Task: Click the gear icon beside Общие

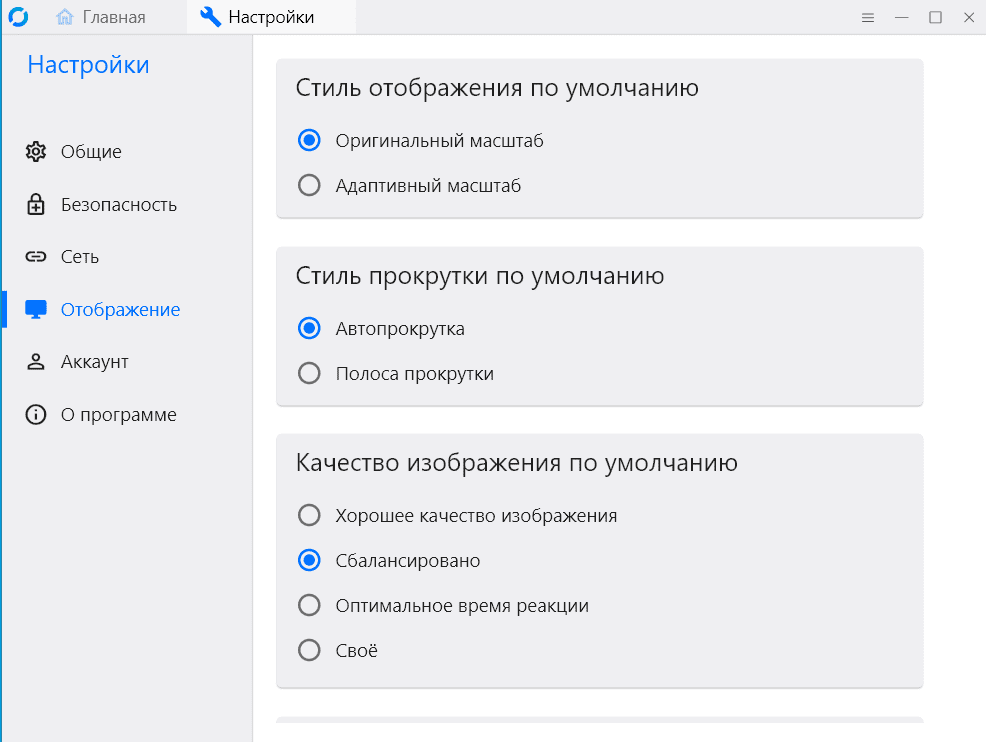Action: tap(36, 152)
